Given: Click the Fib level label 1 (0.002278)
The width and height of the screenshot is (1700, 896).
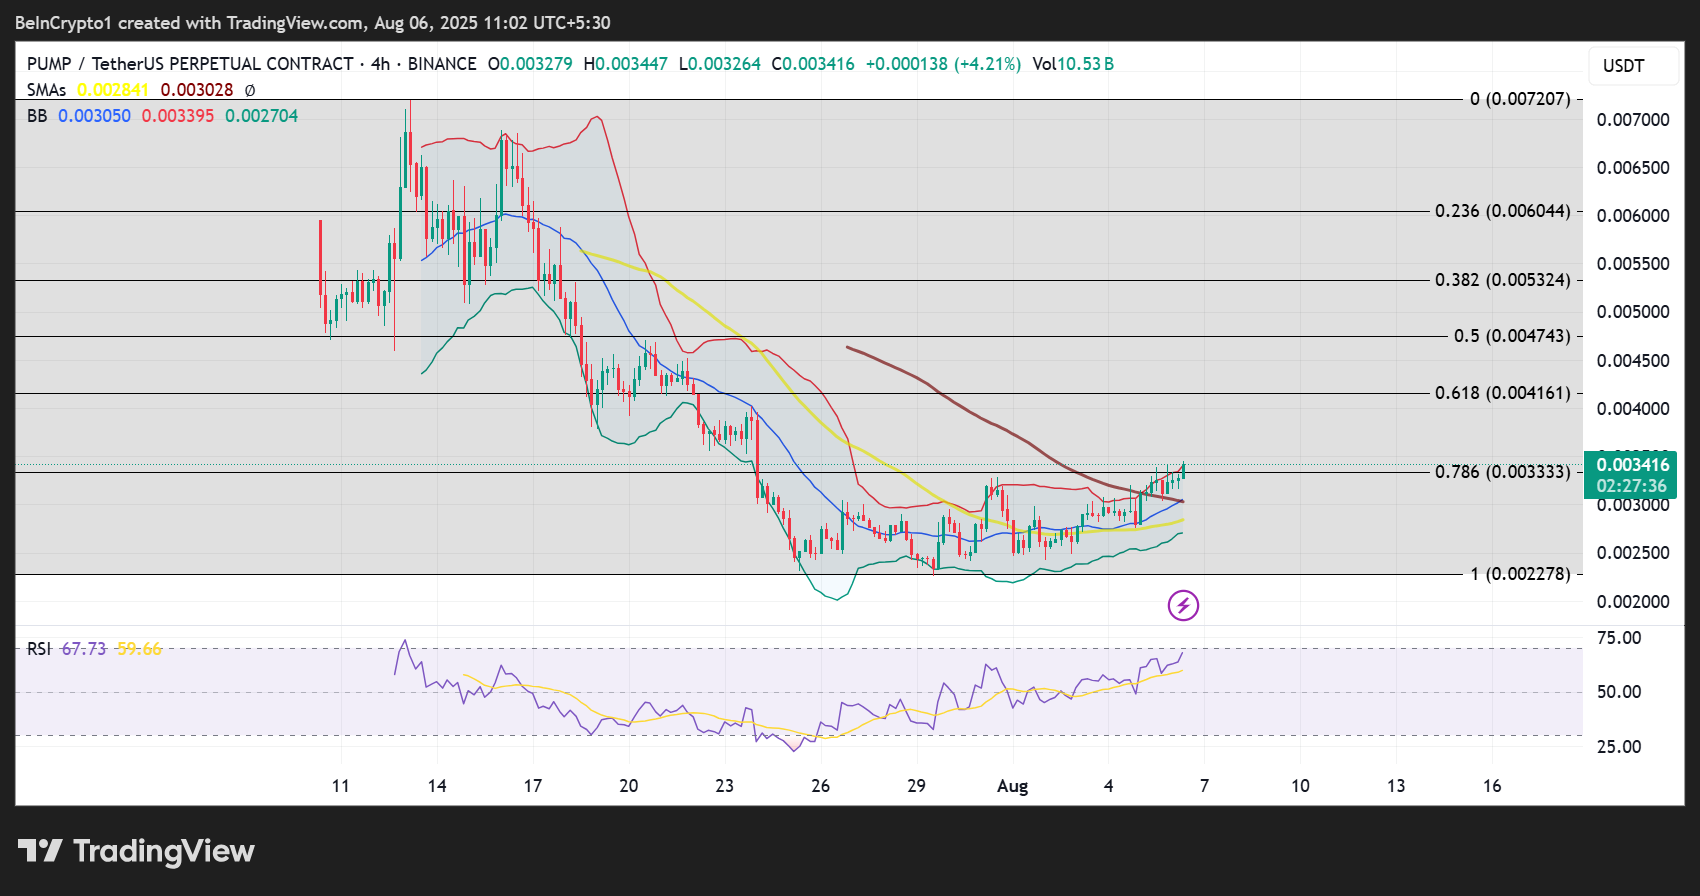Looking at the screenshot, I should (1520, 574).
